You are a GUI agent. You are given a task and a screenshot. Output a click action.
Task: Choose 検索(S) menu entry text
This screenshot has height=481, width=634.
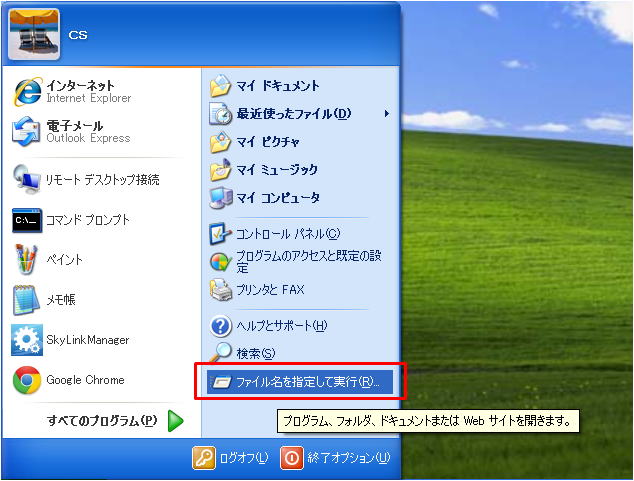(256, 354)
